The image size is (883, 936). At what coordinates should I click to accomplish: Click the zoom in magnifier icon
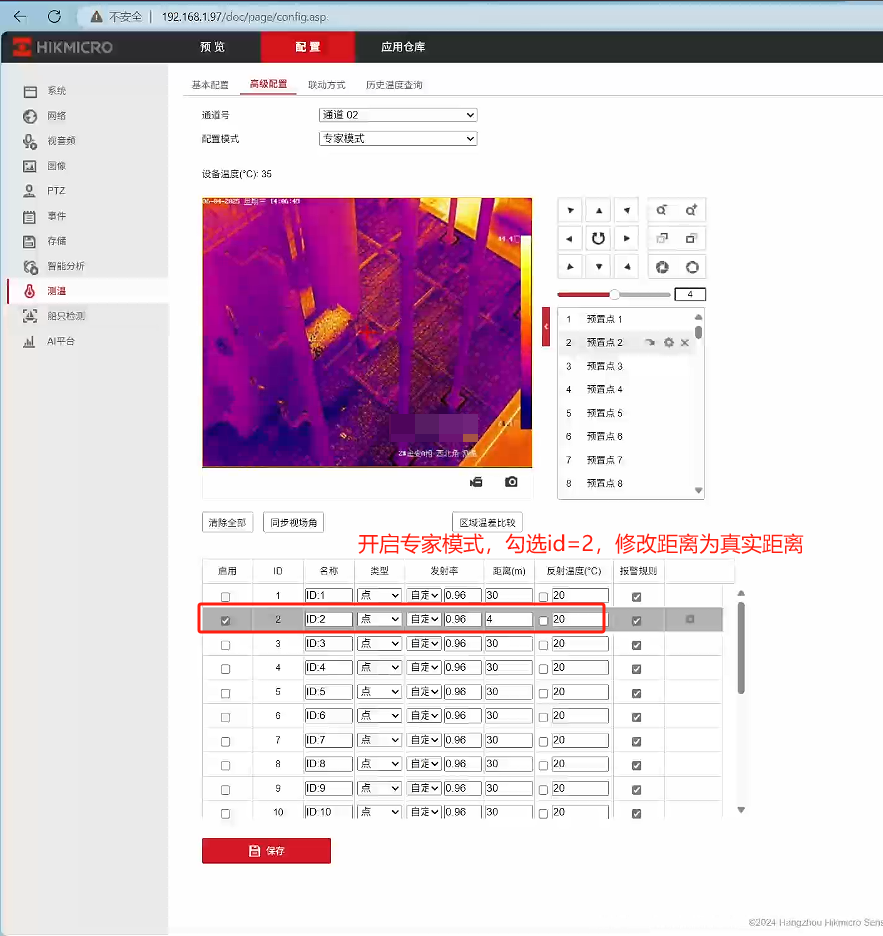690,211
